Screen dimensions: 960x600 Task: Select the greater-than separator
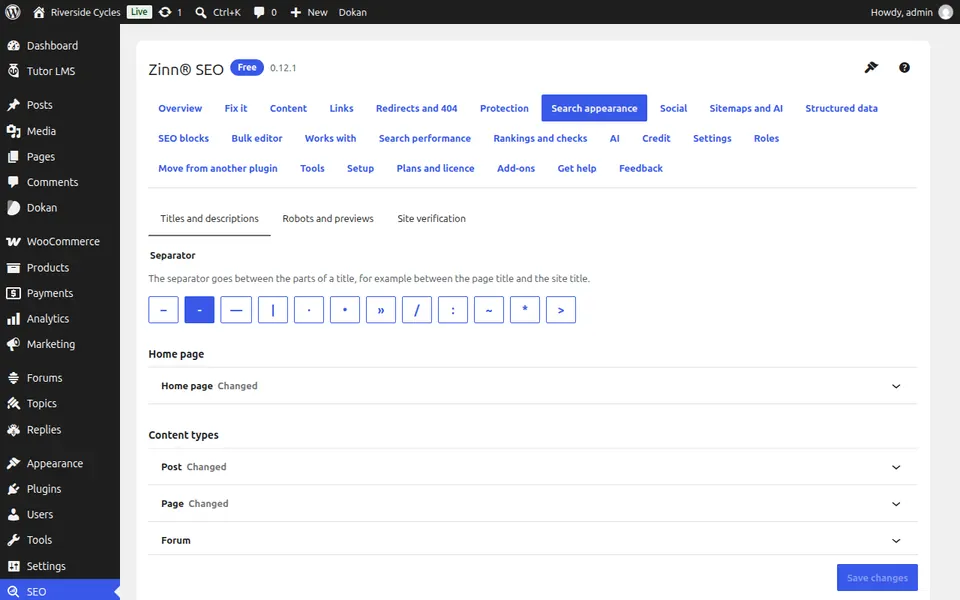[561, 310]
